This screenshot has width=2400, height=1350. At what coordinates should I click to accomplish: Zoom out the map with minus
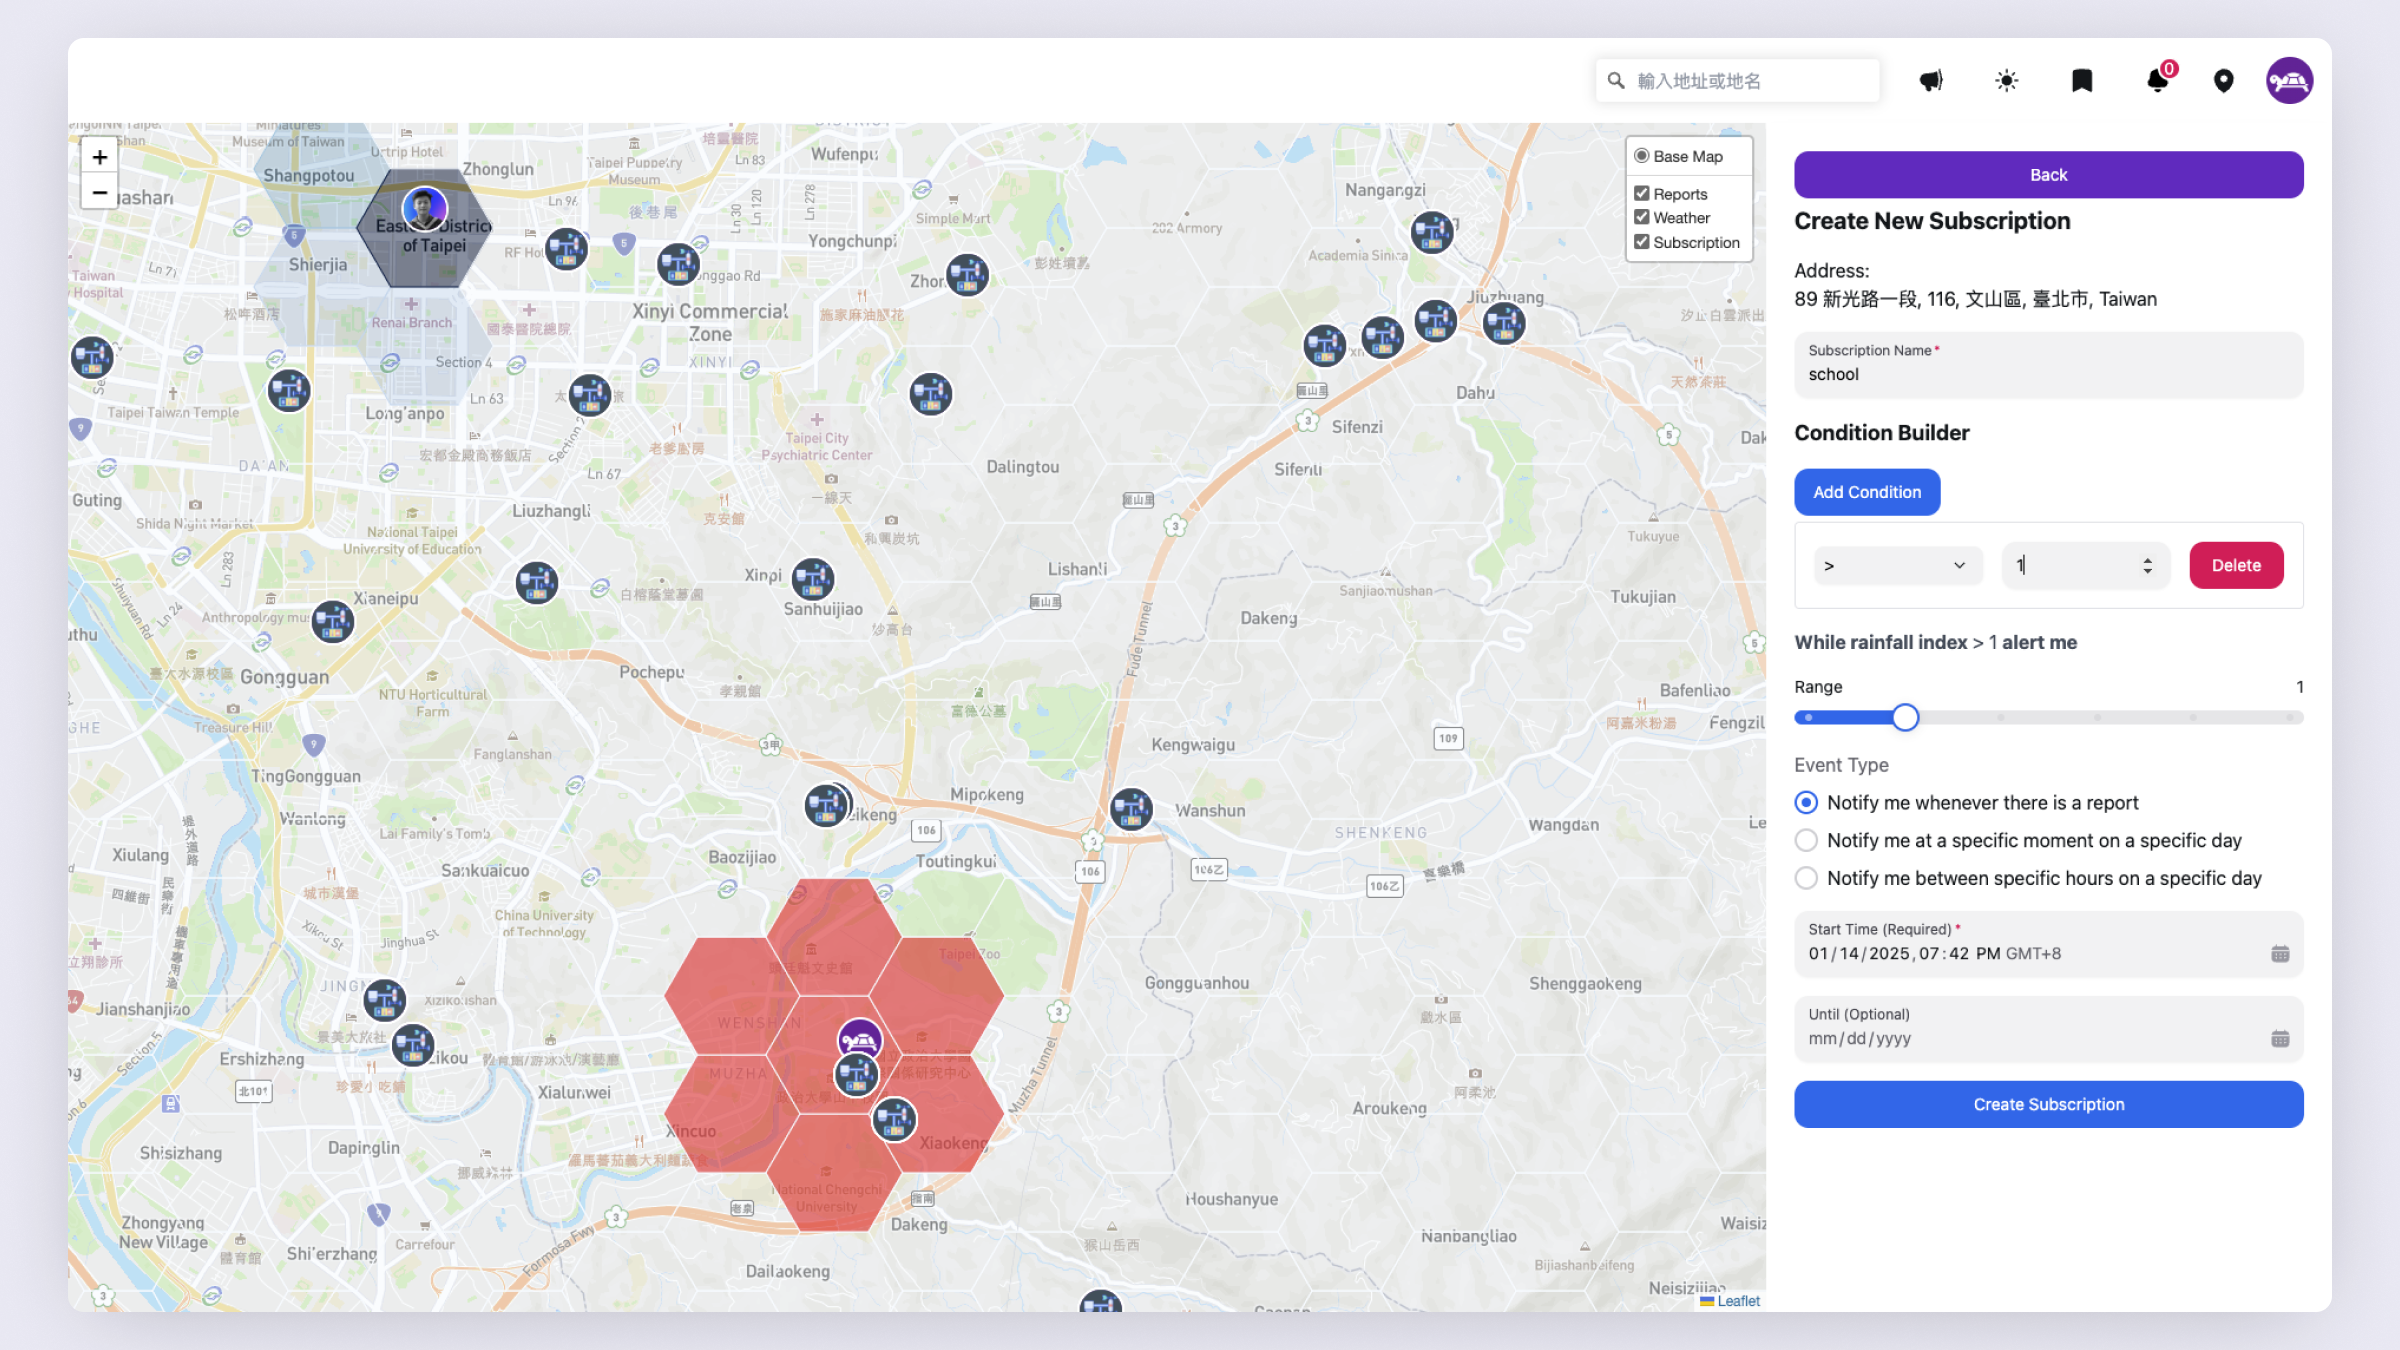coord(100,192)
